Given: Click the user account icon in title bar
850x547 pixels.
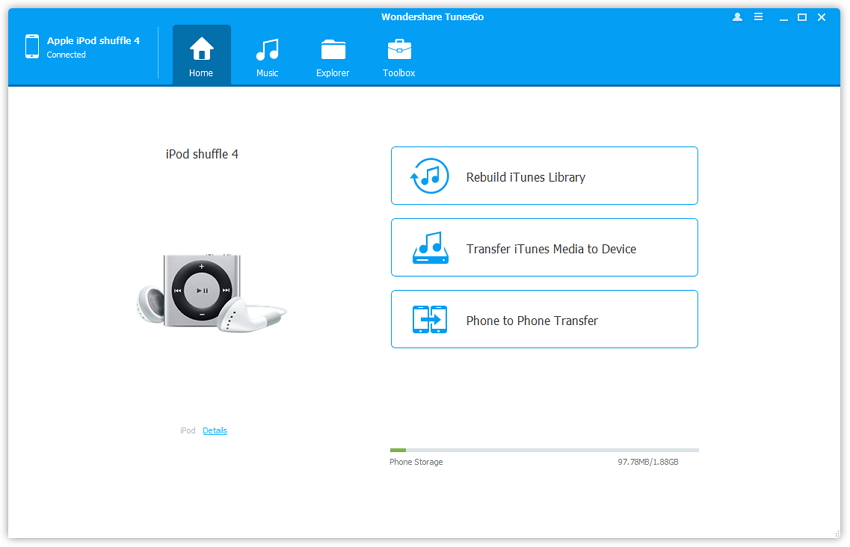Looking at the screenshot, I should pos(738,17).
